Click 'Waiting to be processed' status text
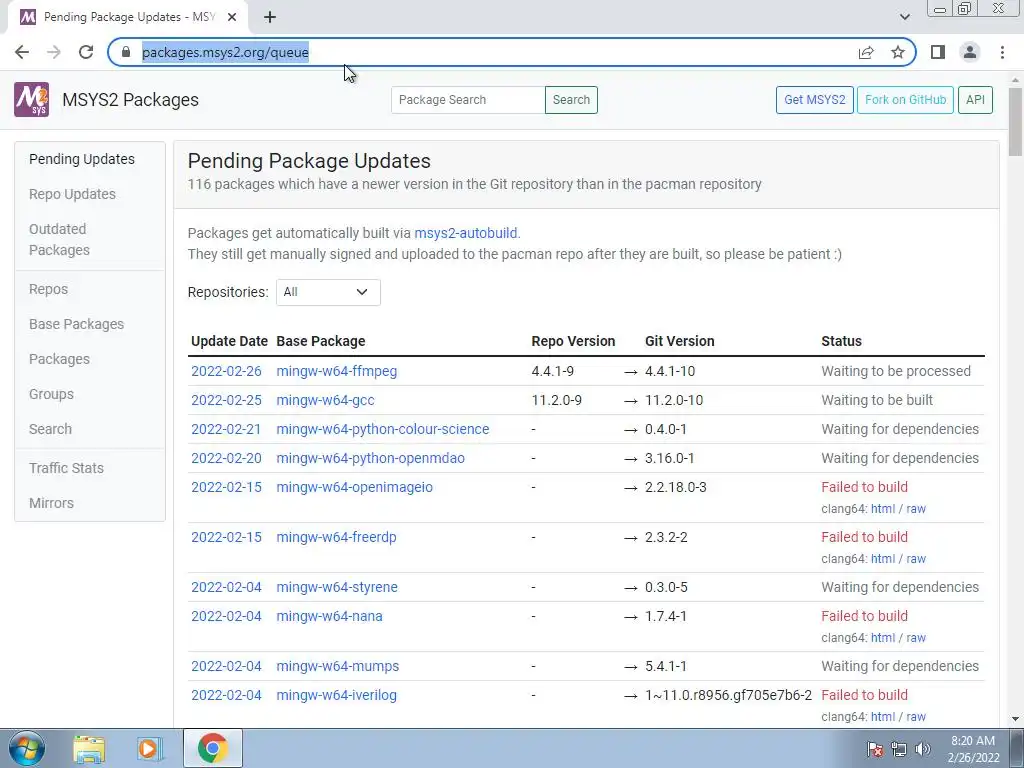Image resolution: width=1024 pixels, height=768 pixels. pos(896,371)
